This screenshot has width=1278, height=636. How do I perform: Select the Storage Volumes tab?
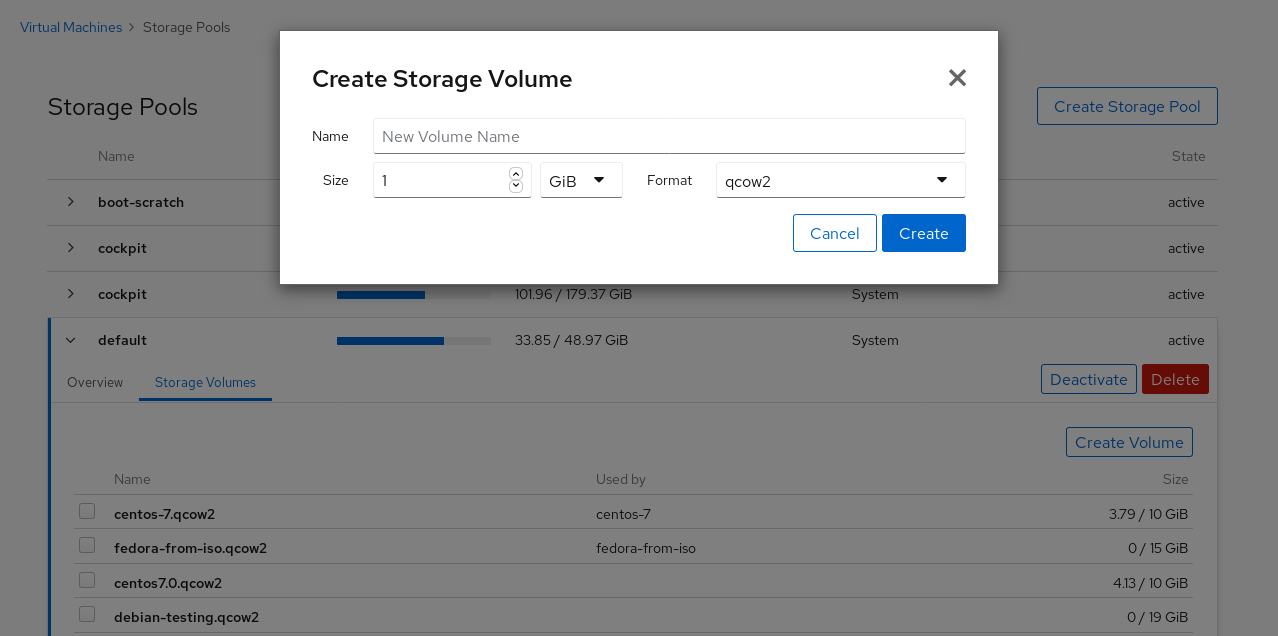click(205, 383)
